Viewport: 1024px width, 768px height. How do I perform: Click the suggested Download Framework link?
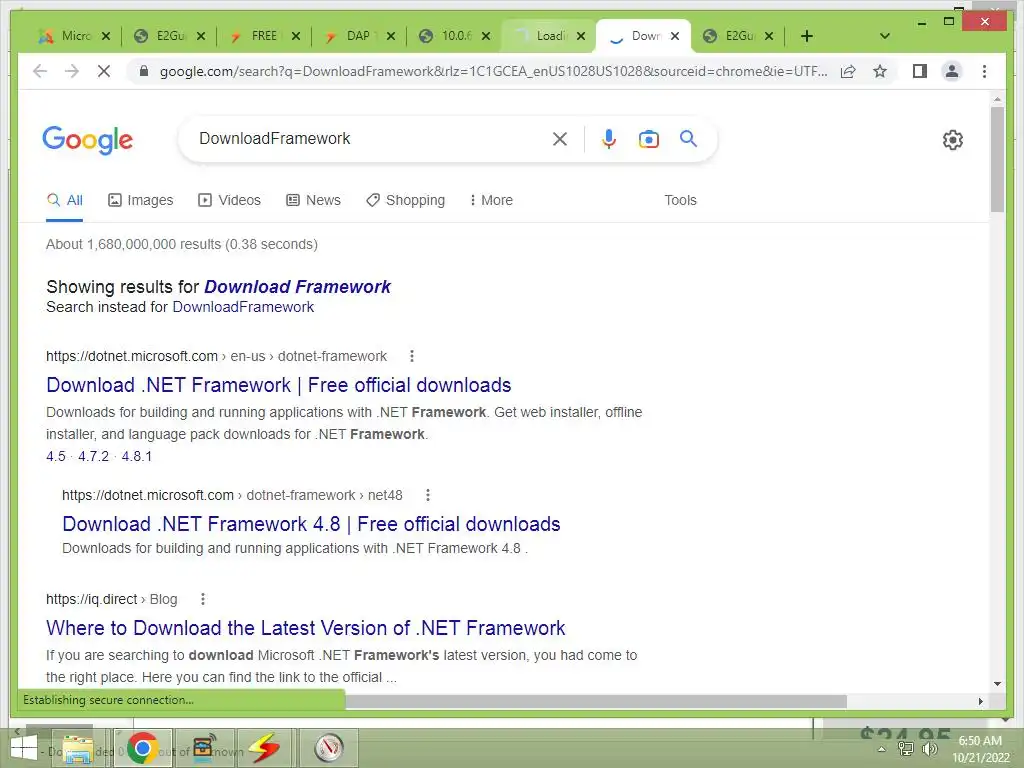coord(297,287)
